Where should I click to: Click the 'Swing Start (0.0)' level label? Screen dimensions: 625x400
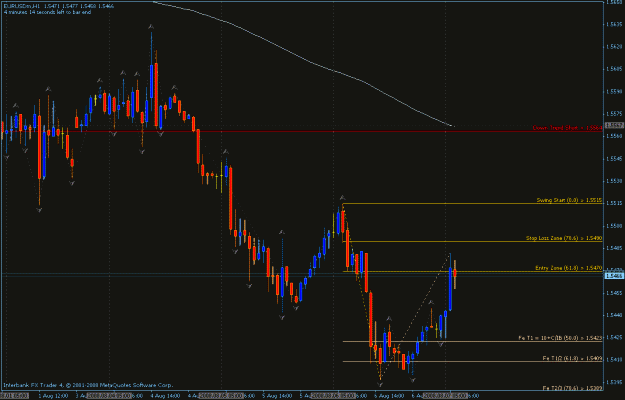(569, 200)
